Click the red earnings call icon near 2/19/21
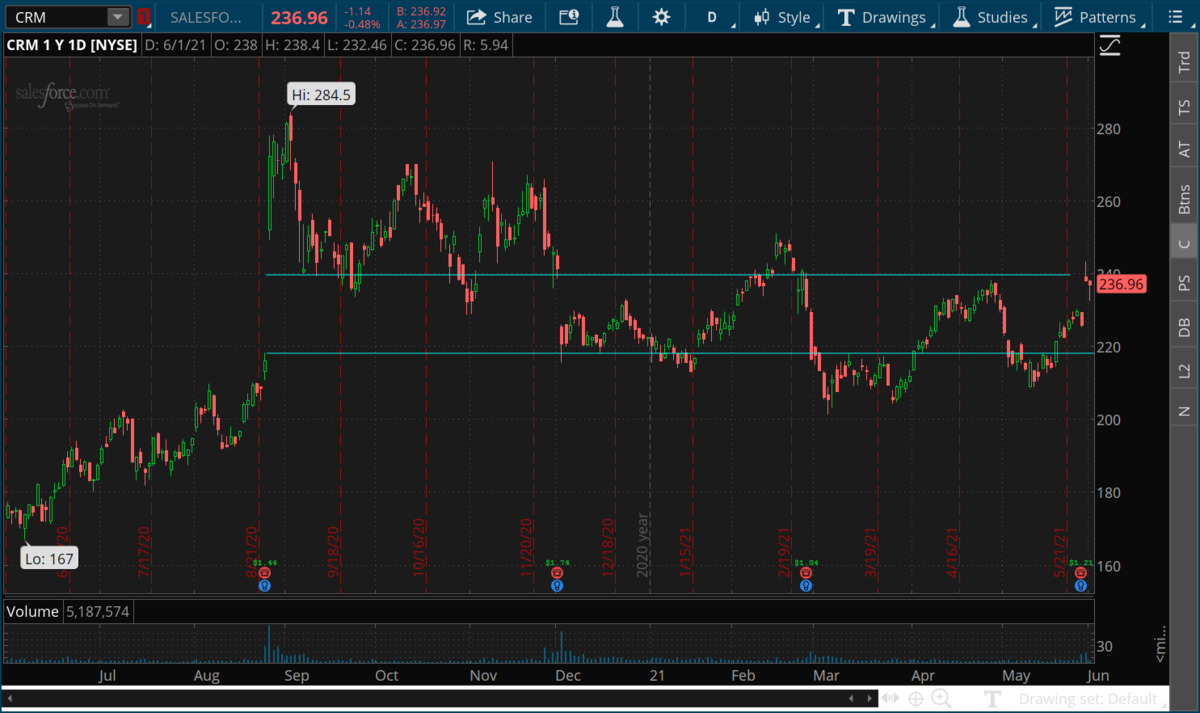 click(805, 575)
